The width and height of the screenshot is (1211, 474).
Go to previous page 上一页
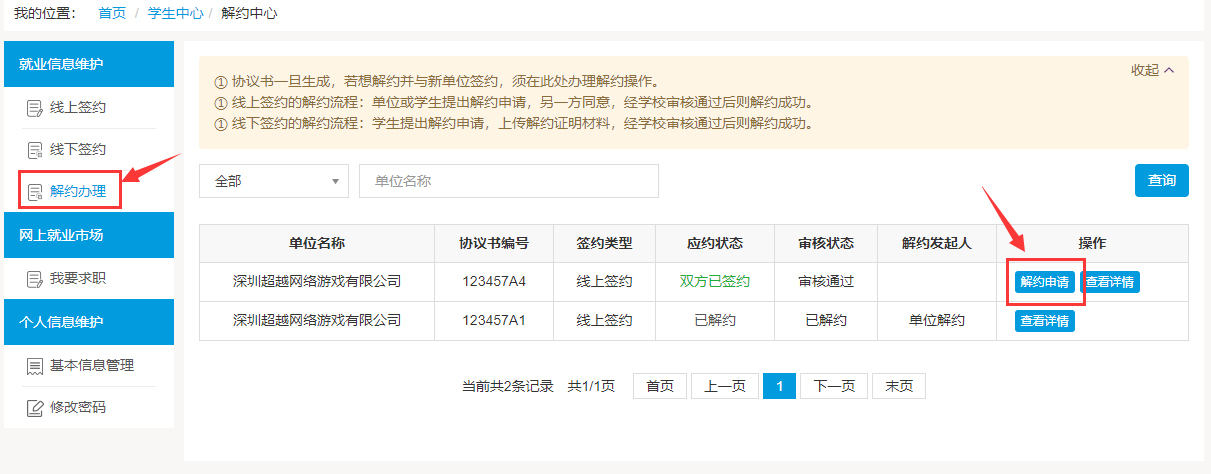[x=724, y=387]
